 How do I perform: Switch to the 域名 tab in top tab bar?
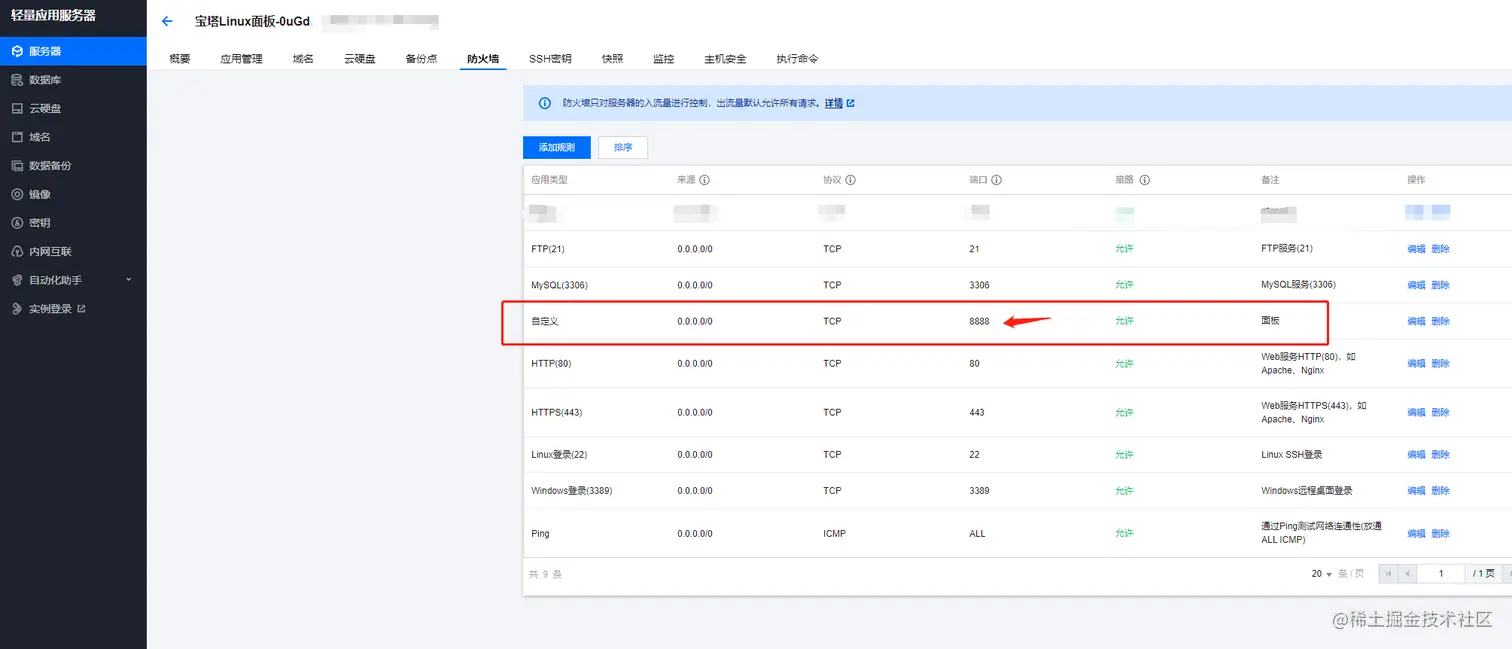pos(303,59)
